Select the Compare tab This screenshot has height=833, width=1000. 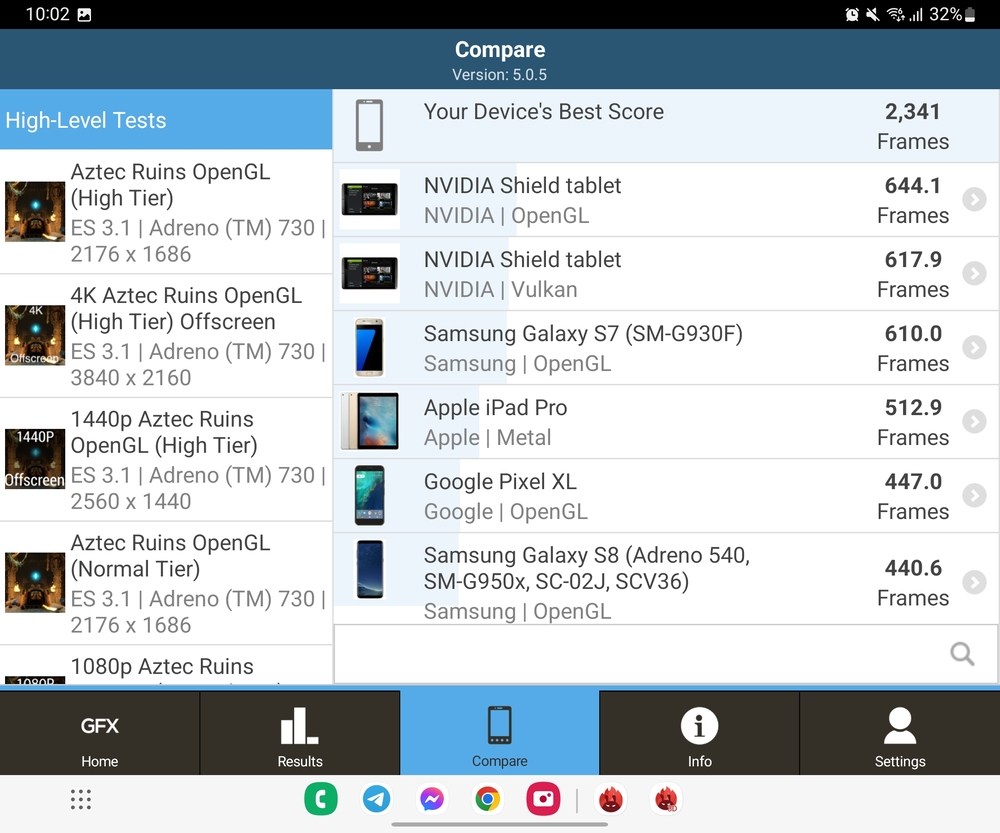point(499,733)
